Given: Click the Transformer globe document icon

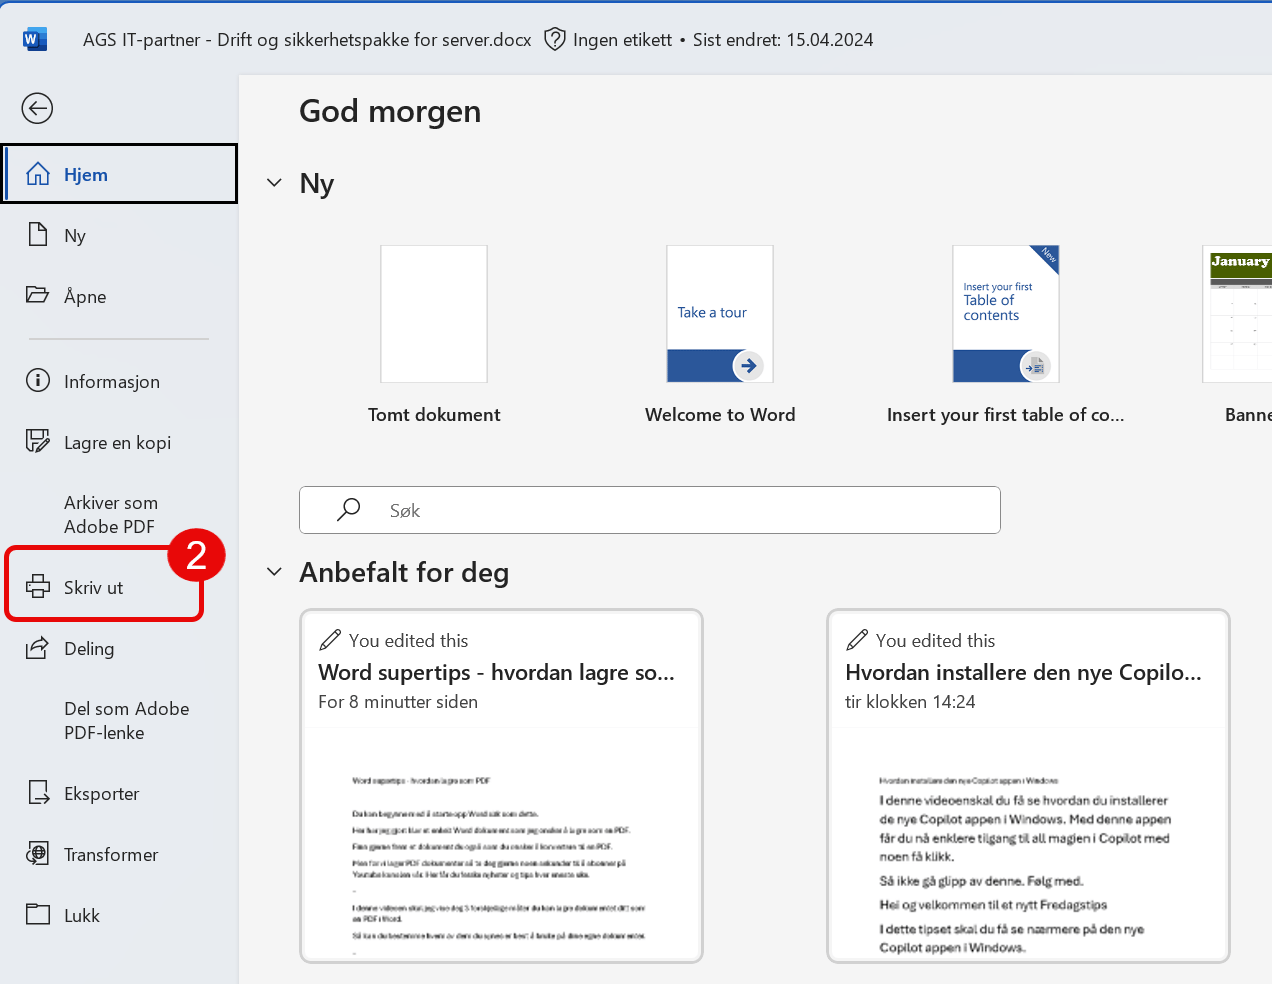Looking at the screenshot, I should point(38,854).
